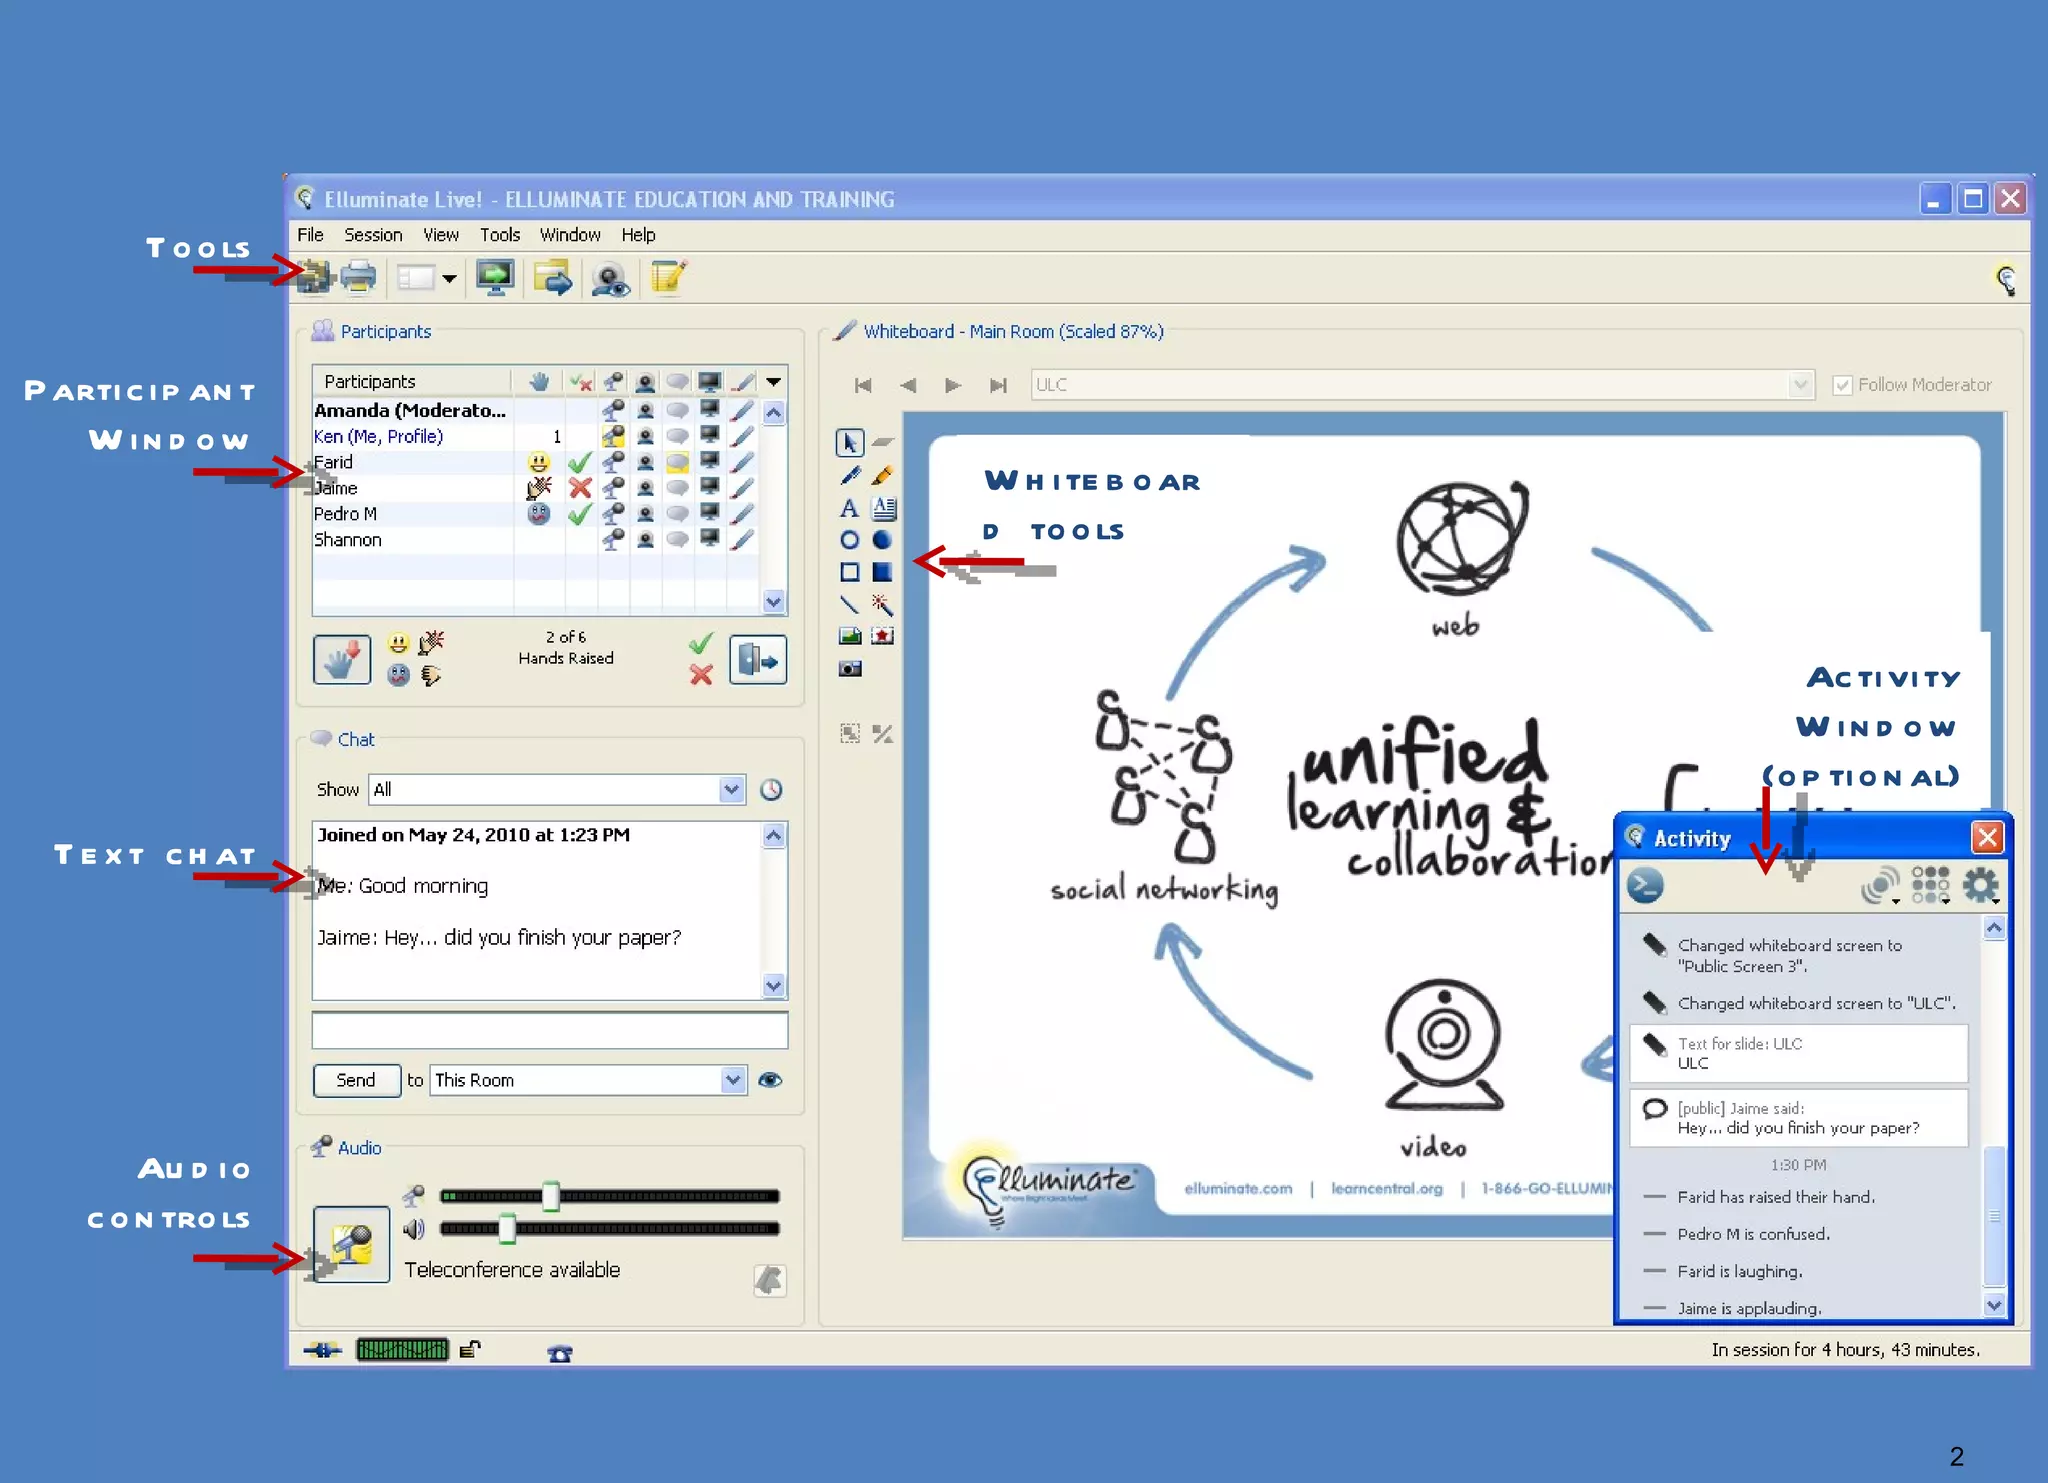Click the chat message input field

click(549, 1030)
